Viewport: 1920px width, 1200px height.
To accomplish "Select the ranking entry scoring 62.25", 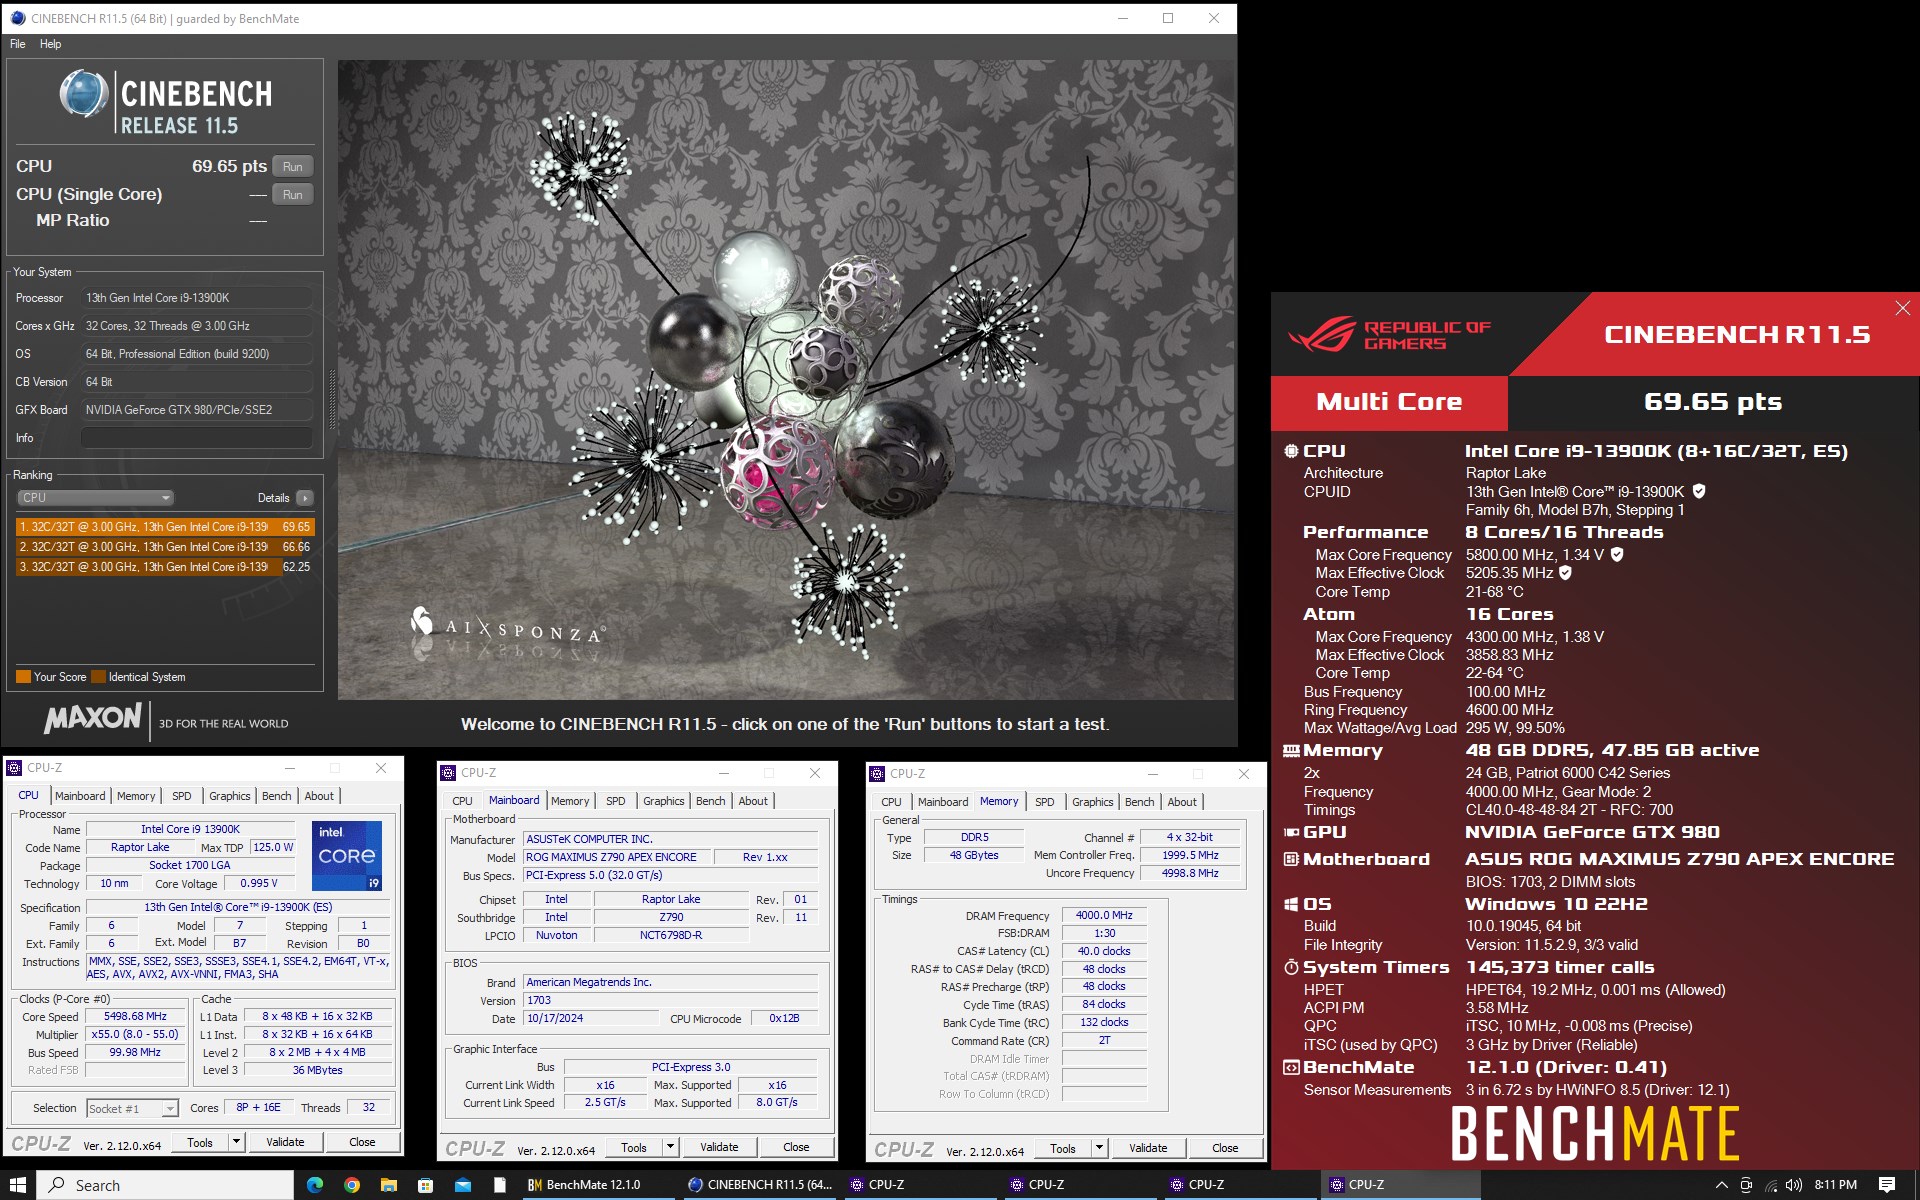I will coord(165,567).
